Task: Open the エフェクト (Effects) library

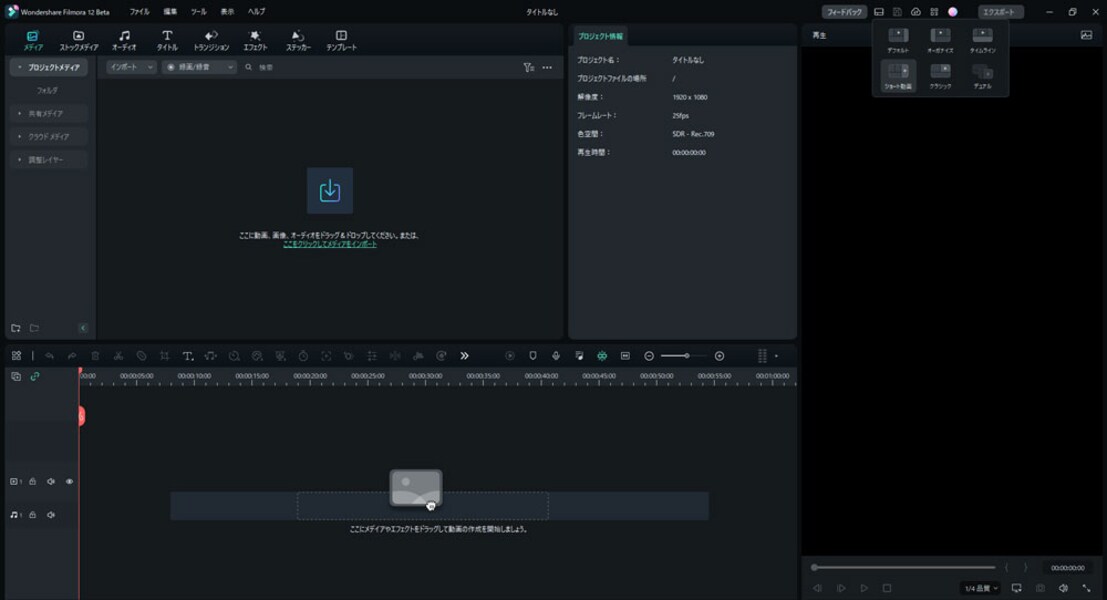Action: pyautogui.click(x=255, y=40)
